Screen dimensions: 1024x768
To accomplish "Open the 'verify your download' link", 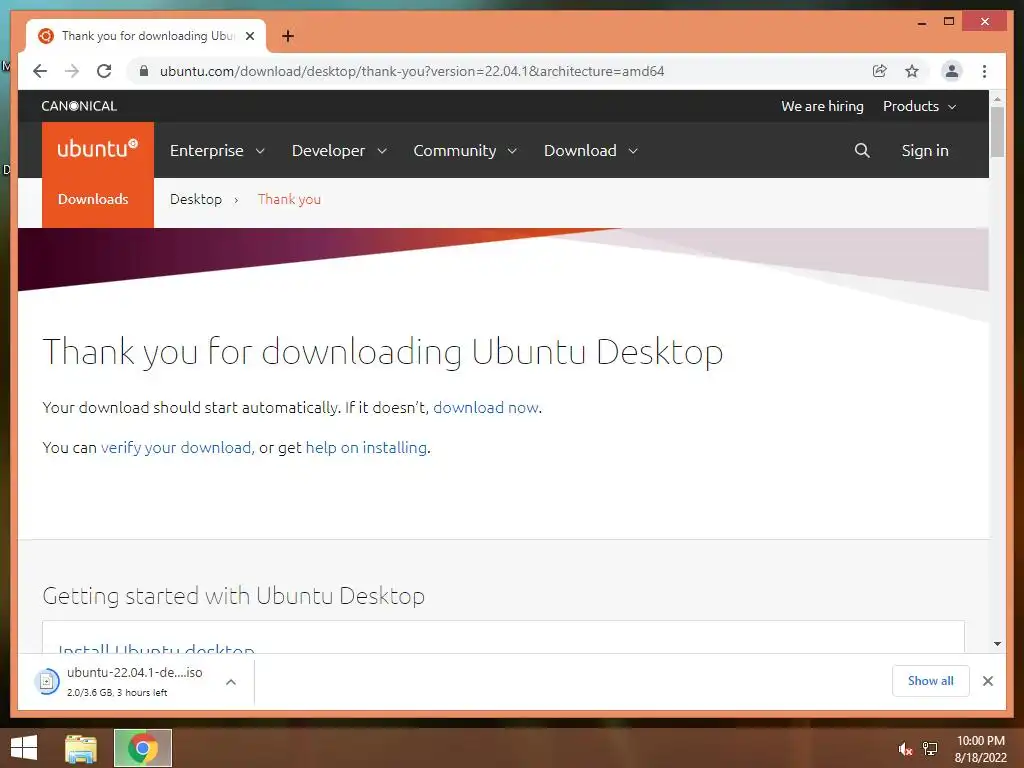I will click(176, 447).
